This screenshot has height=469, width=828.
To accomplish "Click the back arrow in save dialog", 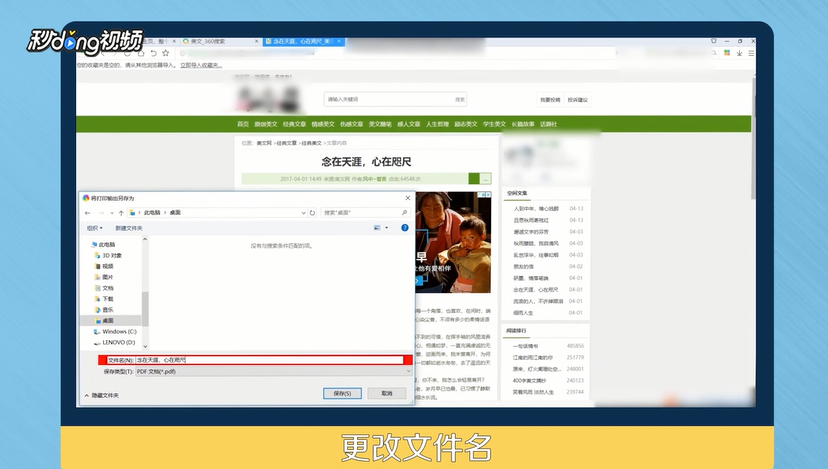I will 88,213.
